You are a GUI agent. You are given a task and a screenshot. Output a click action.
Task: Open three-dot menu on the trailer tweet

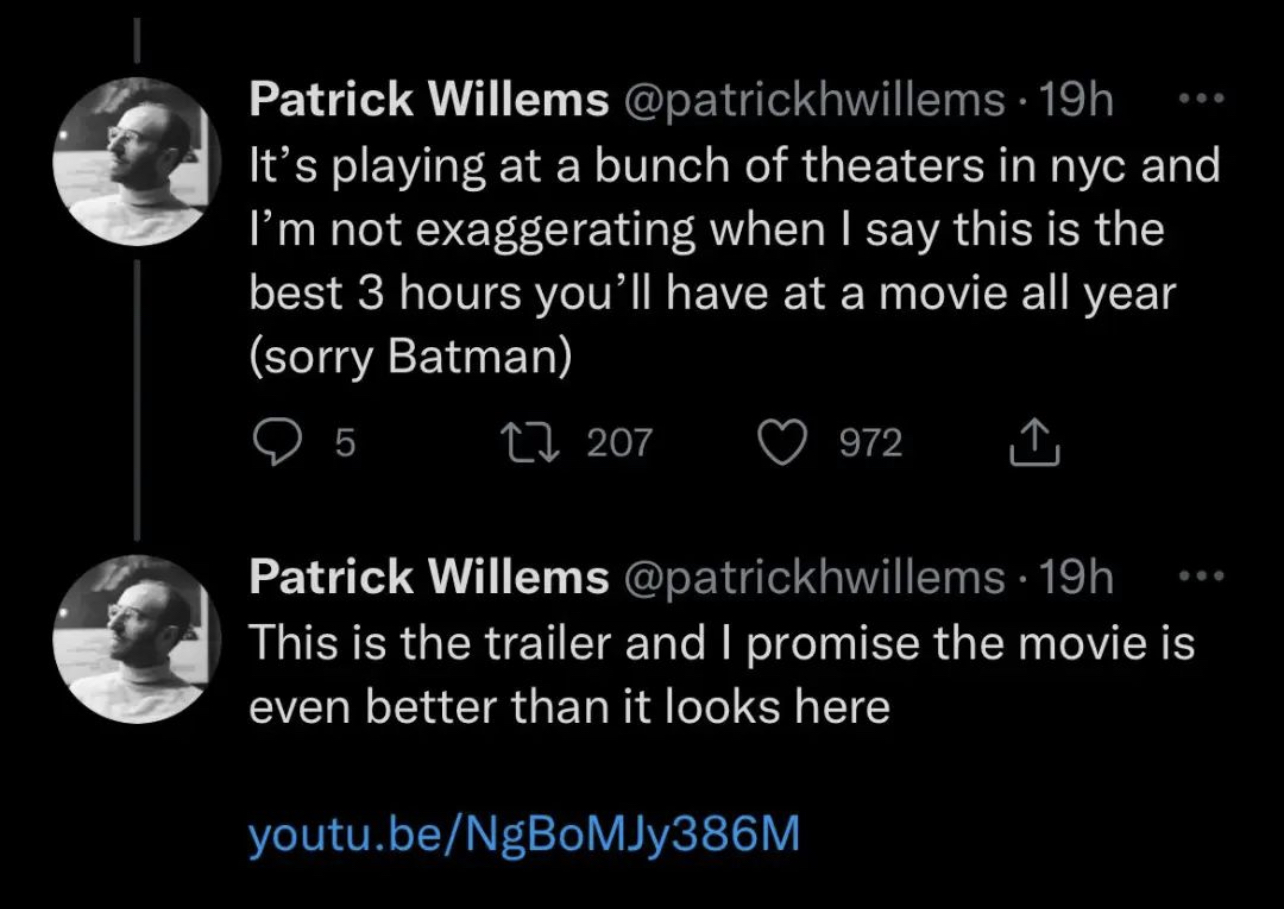click(1199, 577)
